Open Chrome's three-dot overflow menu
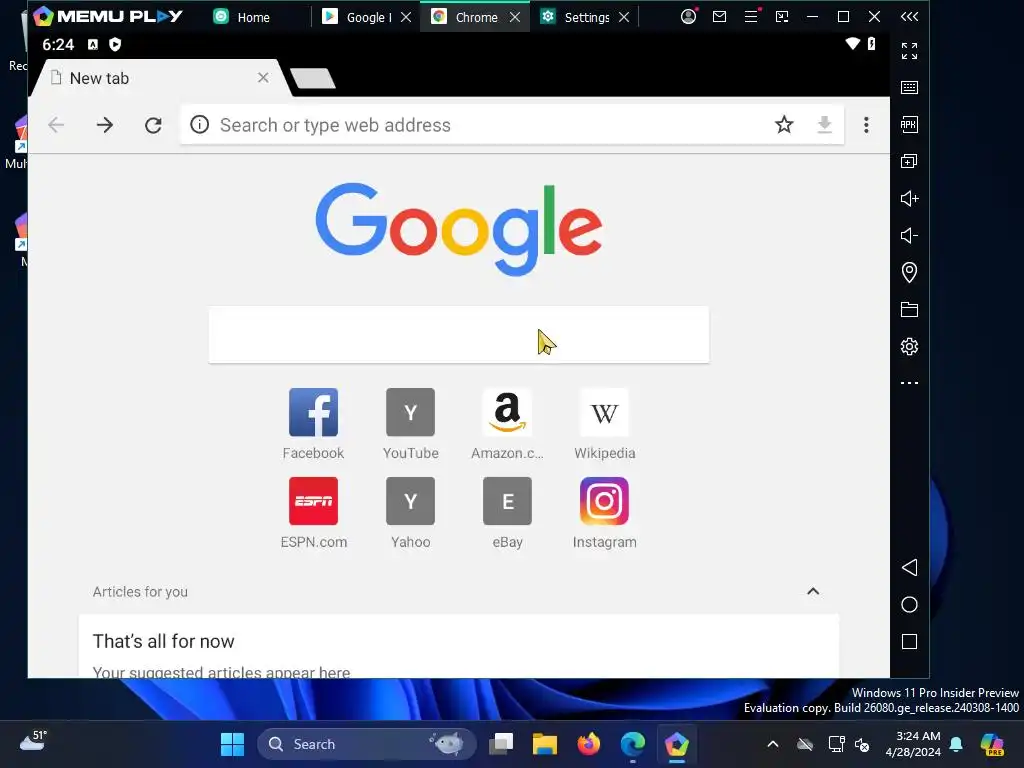Viewport: 1024px width, 768px height. [x=866, y=125]
